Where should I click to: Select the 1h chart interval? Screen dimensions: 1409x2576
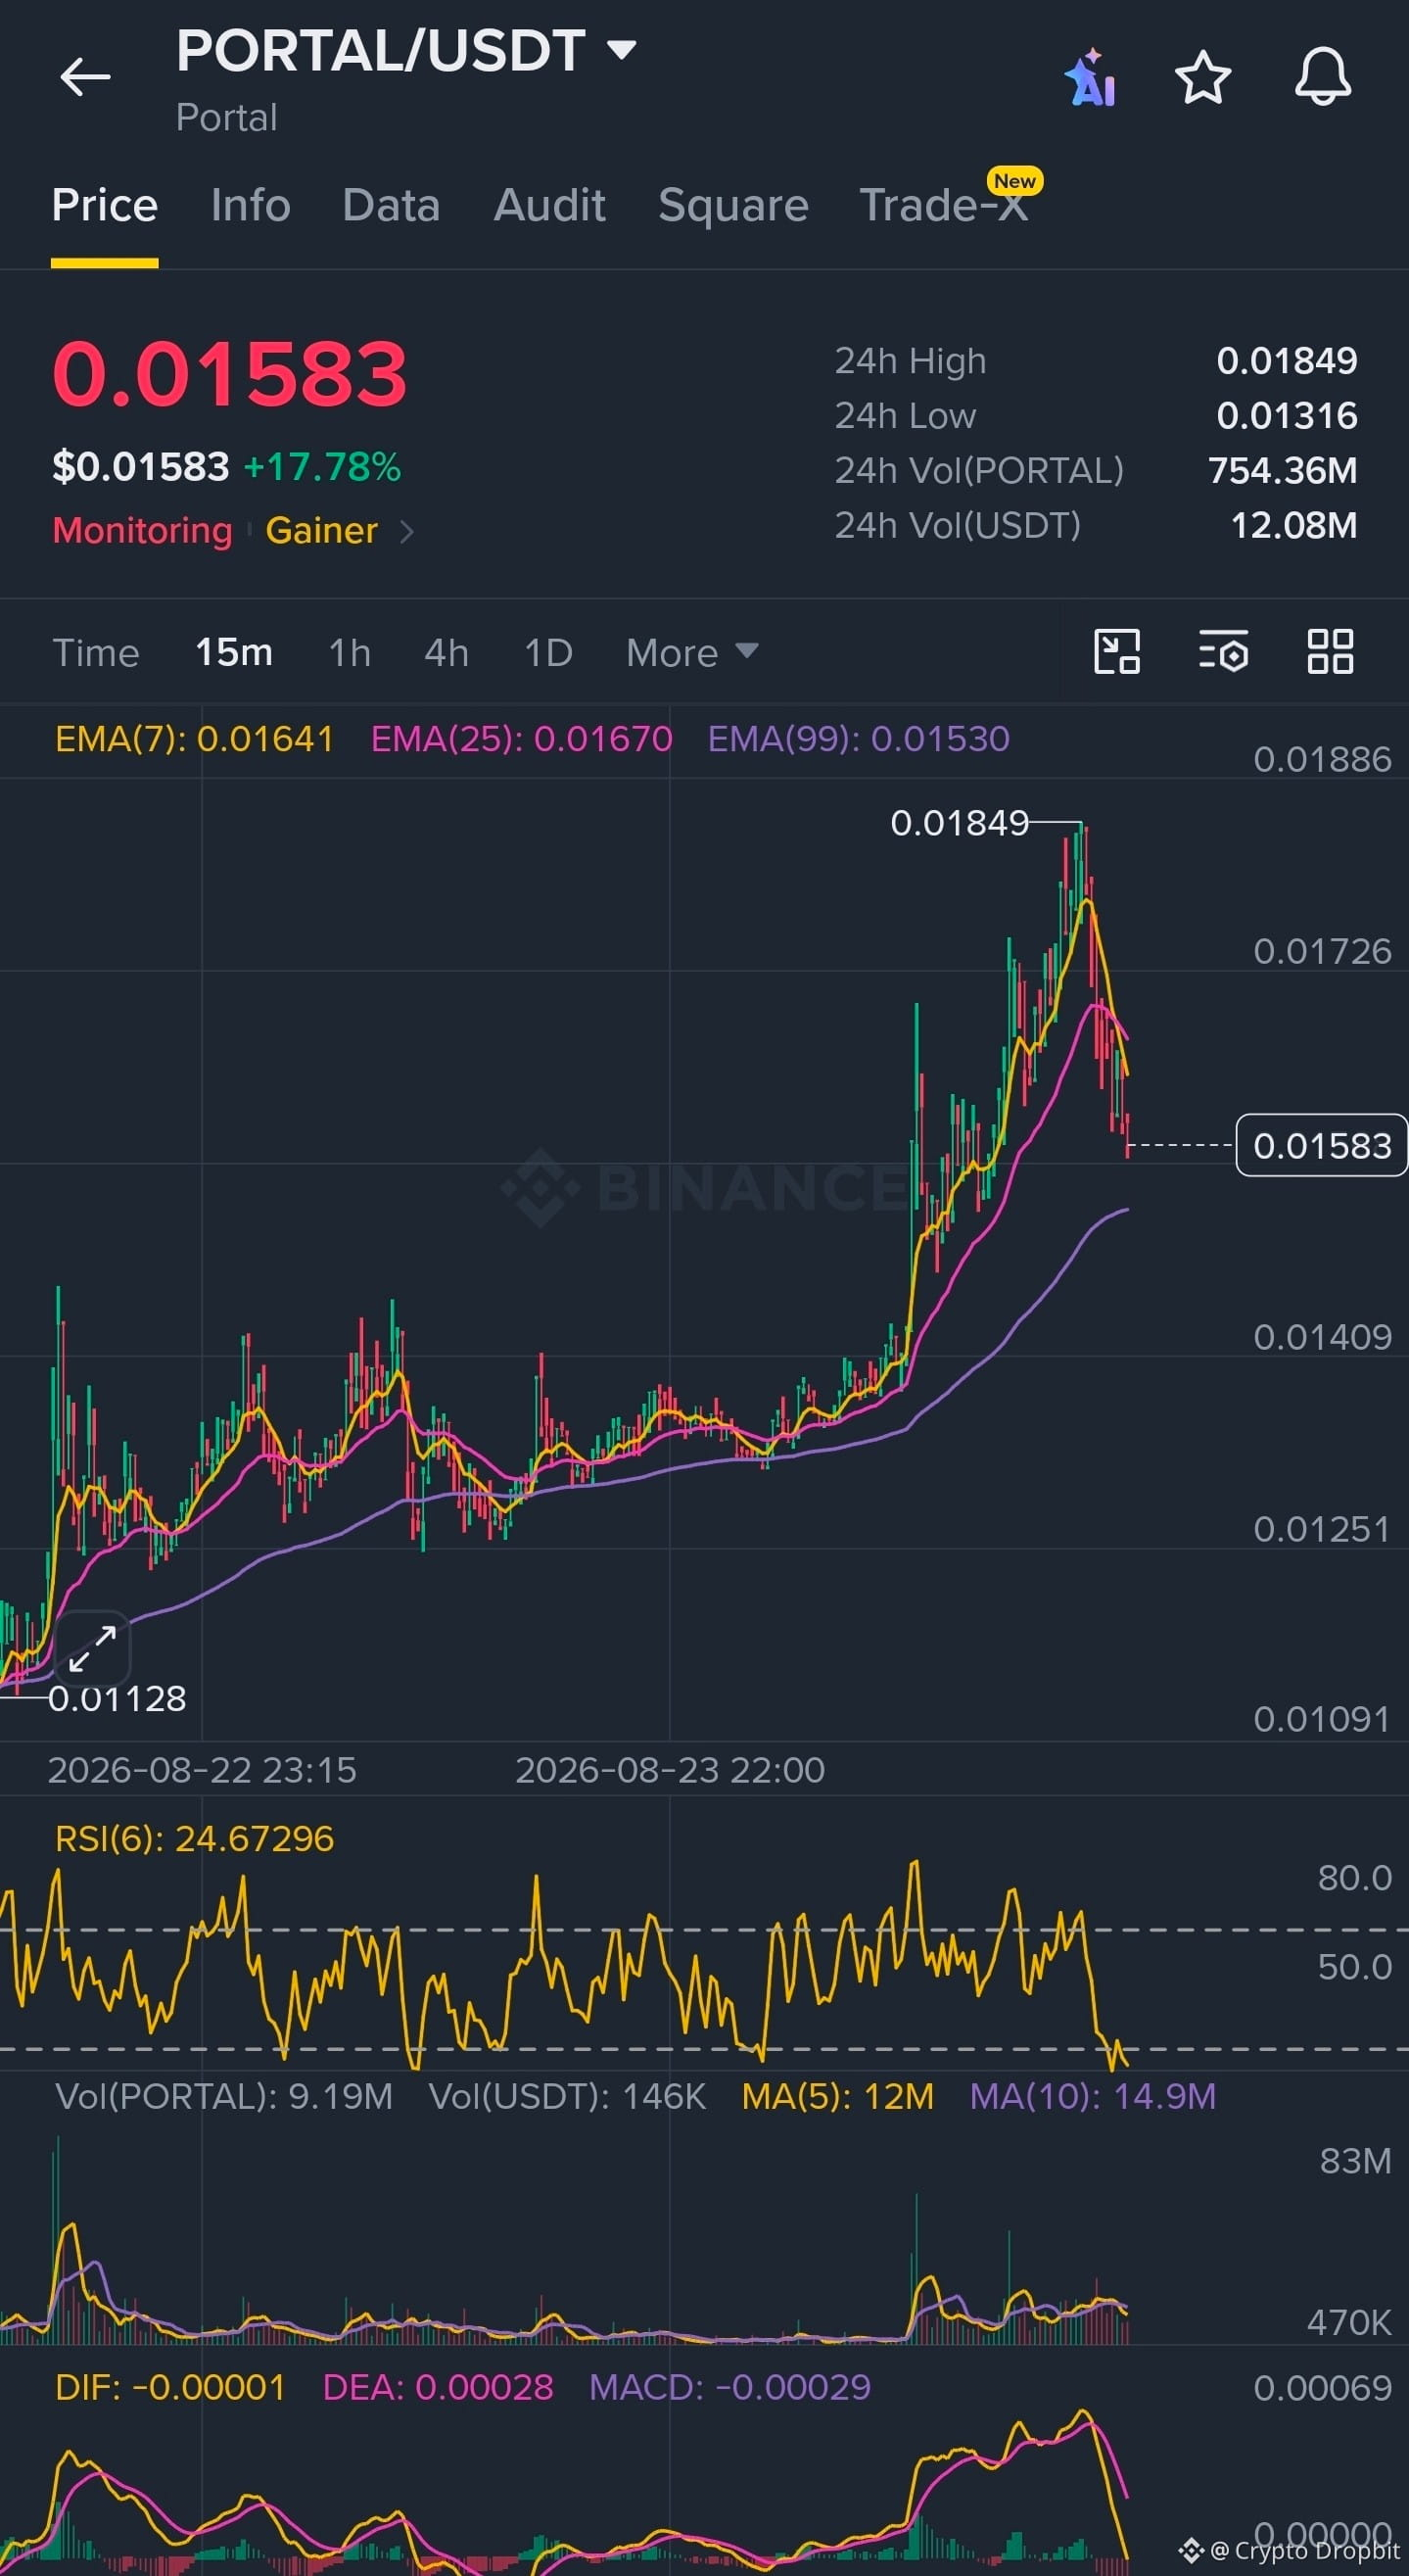tap(350, 653)
